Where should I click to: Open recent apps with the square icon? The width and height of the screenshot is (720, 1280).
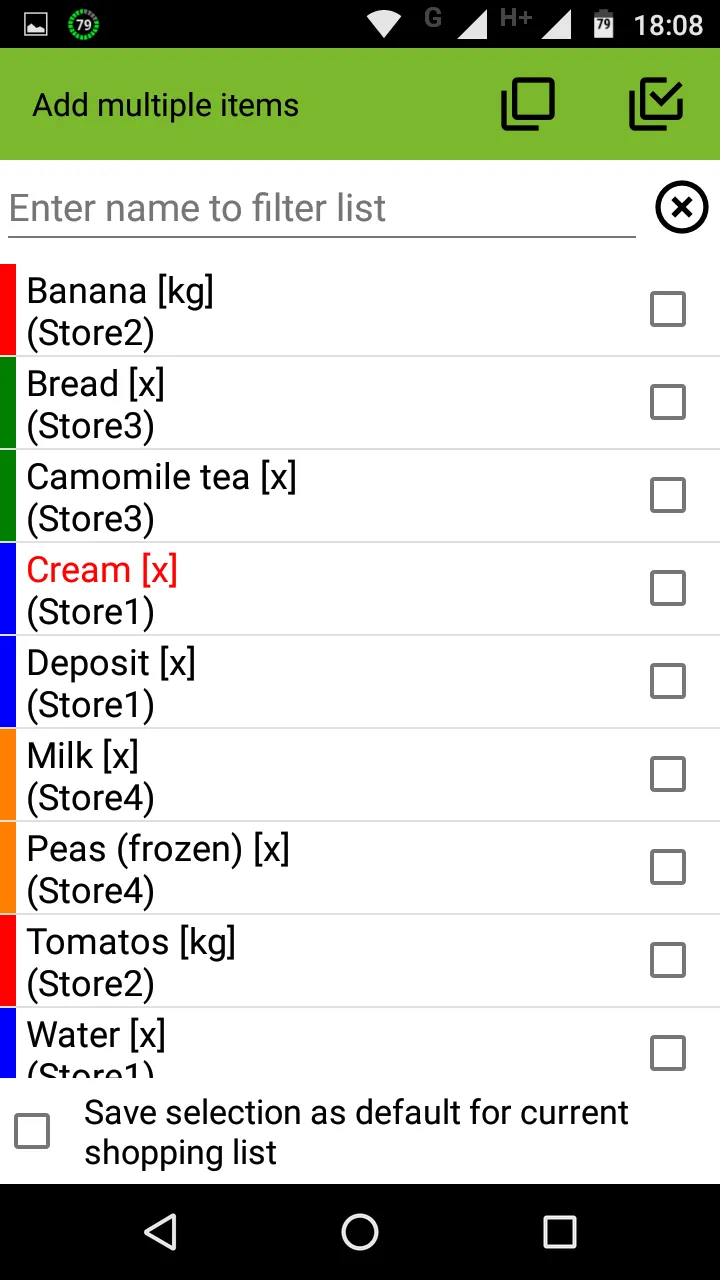click(560, 1232)
